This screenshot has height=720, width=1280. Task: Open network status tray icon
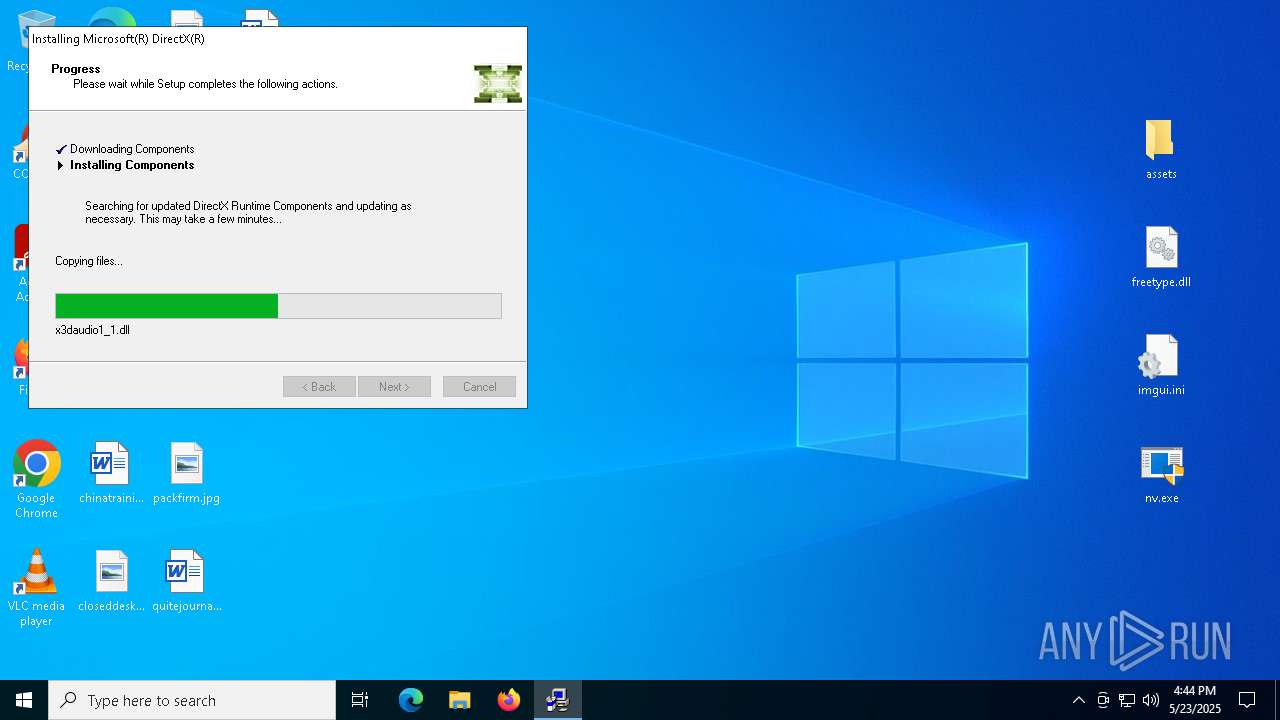click(1127, 700)
